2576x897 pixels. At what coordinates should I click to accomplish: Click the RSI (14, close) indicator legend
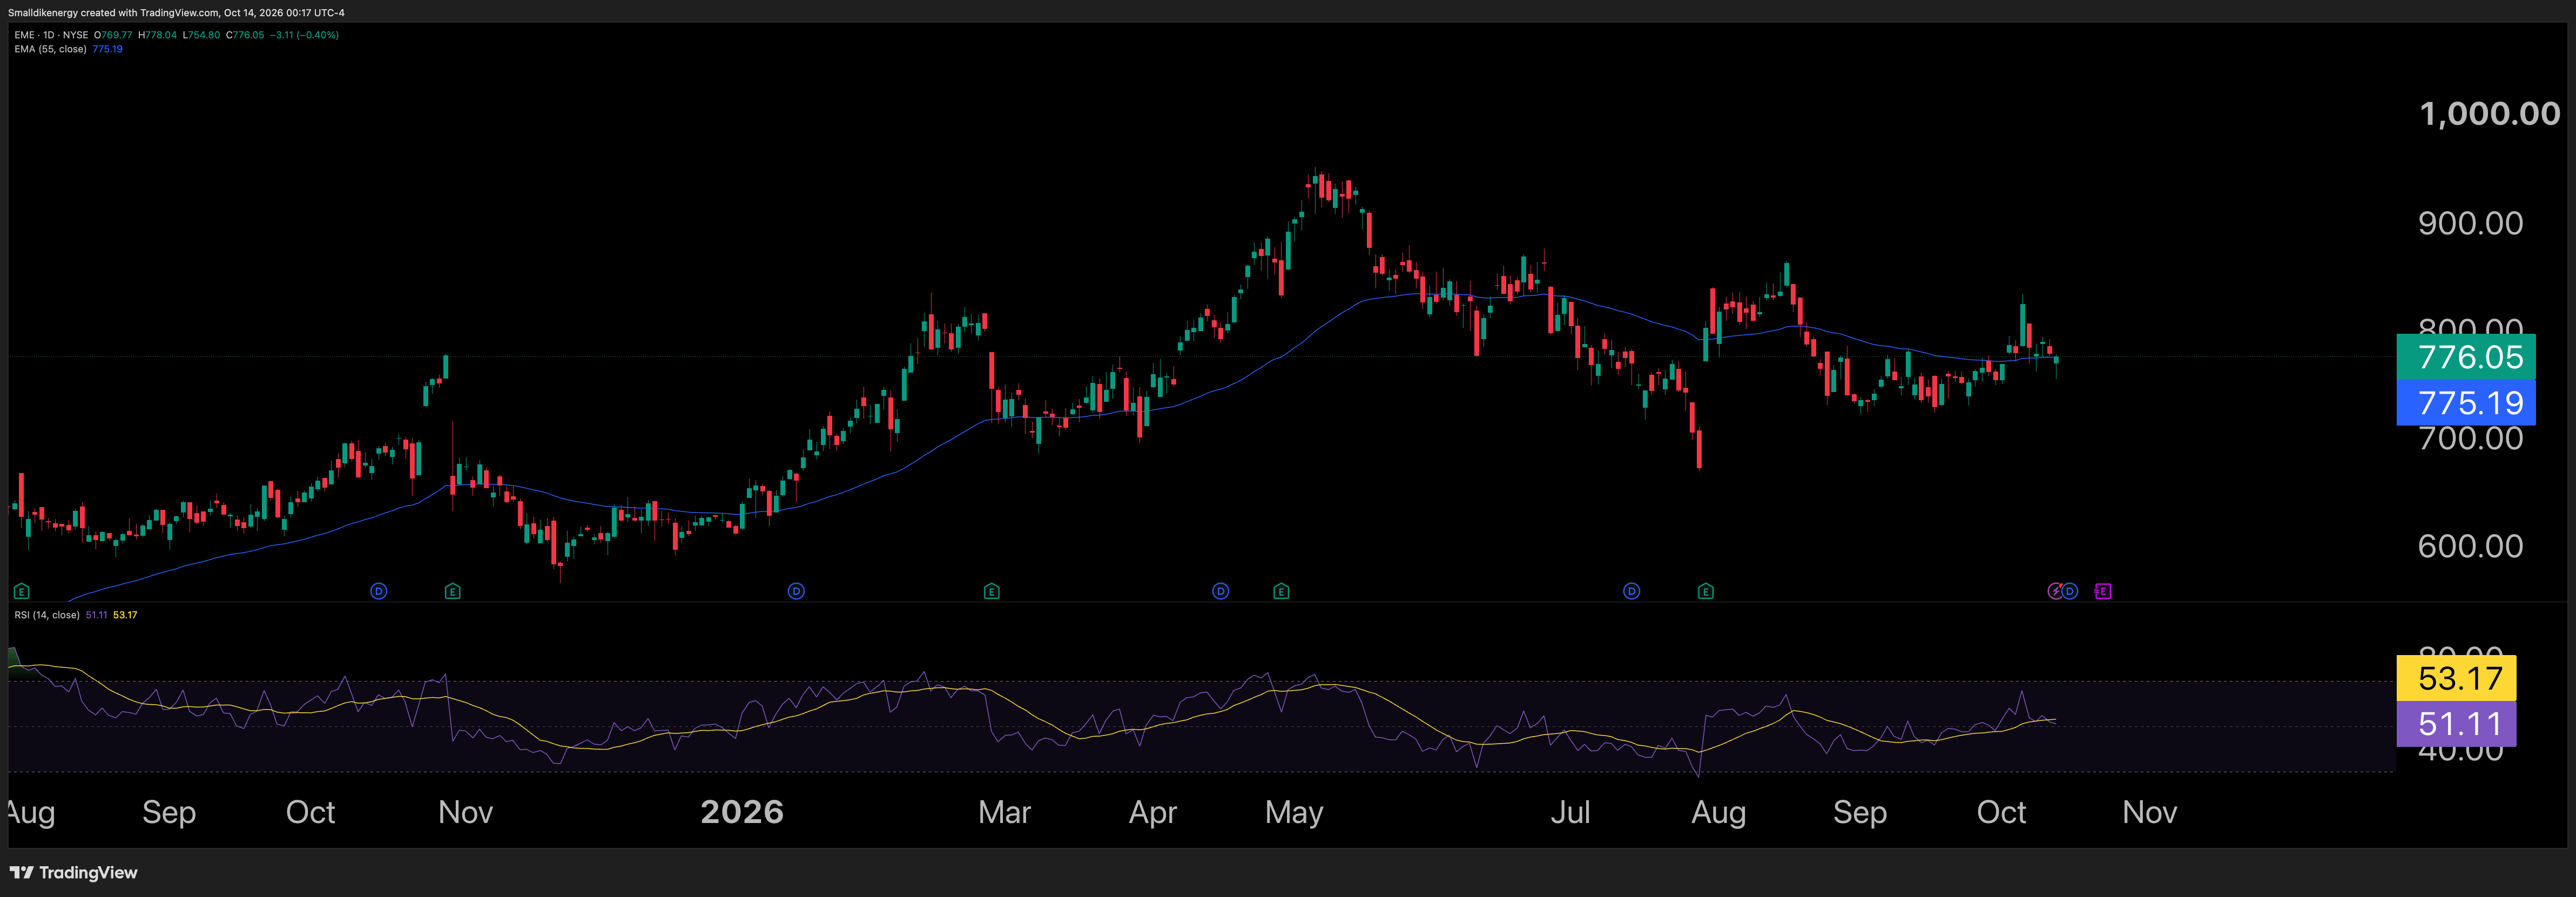pos(47,615)
